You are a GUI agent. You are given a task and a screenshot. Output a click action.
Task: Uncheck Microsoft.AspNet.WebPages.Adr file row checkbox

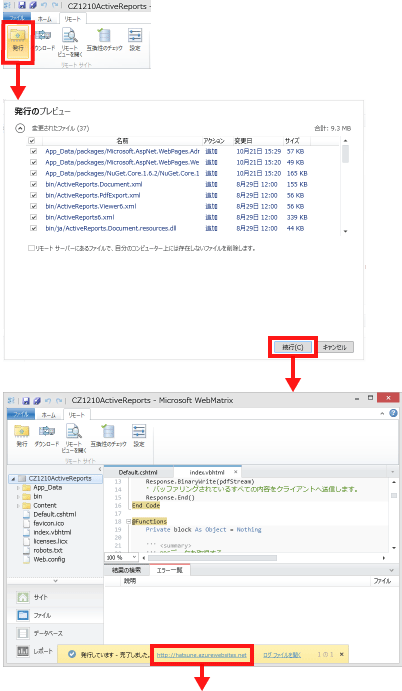click(x=34, y=151)
